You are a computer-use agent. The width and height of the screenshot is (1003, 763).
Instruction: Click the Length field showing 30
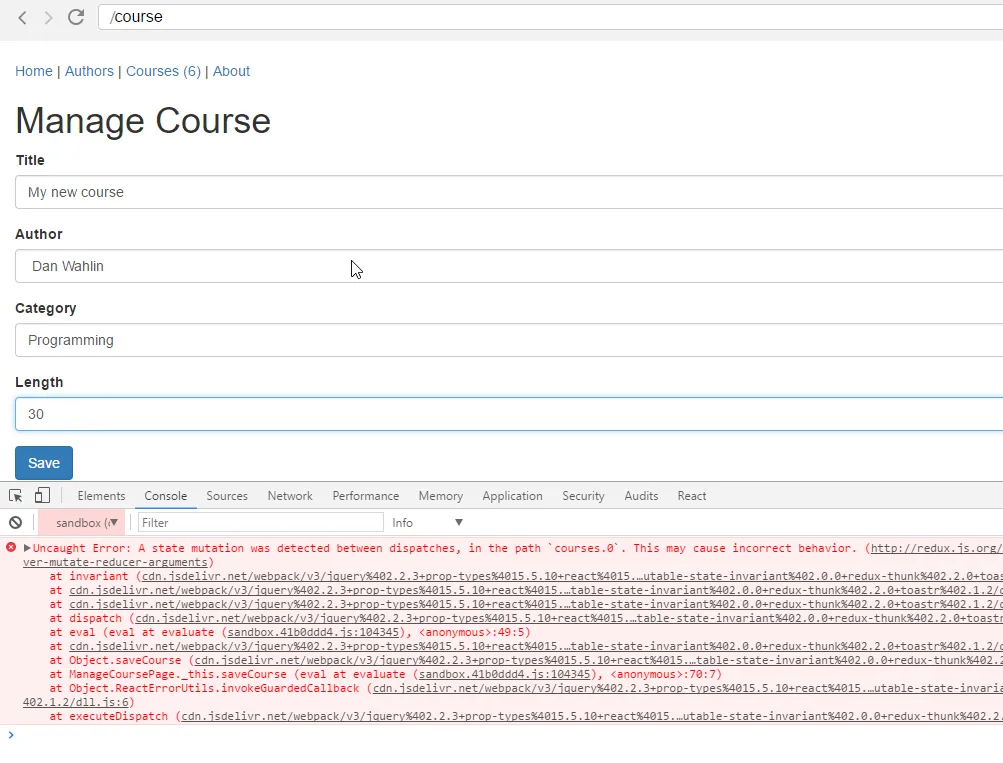(509, 414)
